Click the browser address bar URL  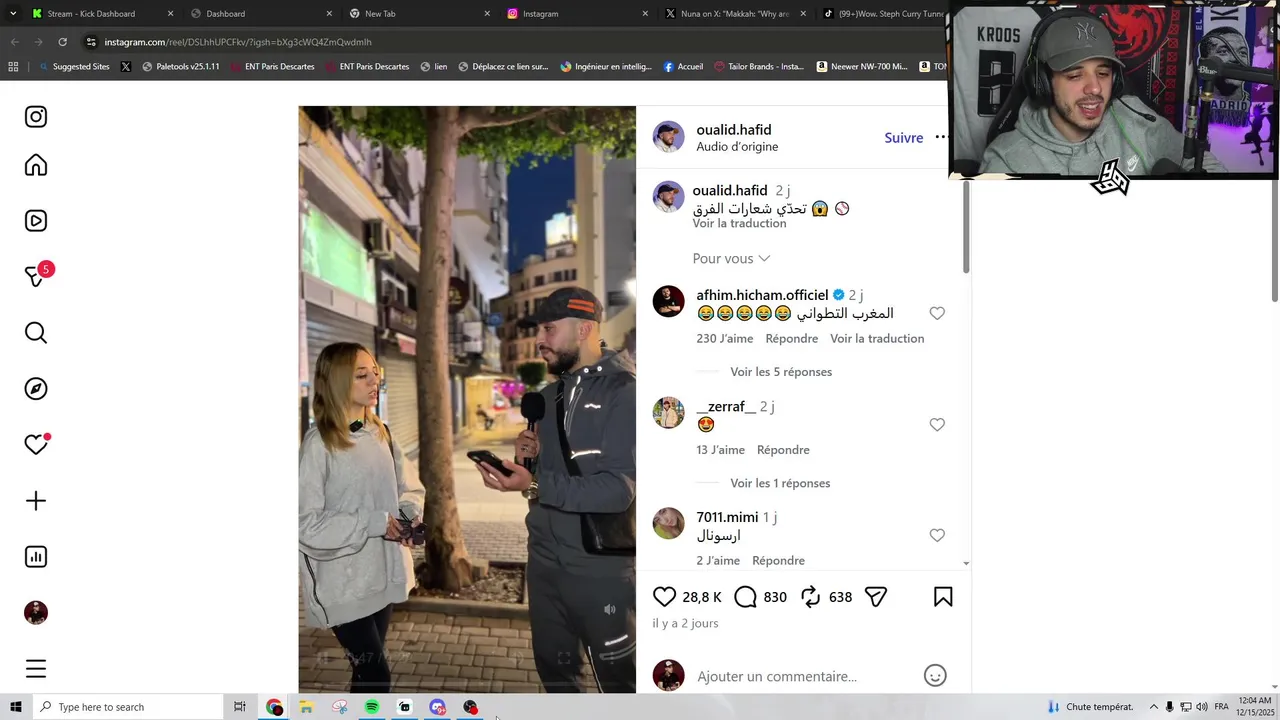tap(238, 42)
